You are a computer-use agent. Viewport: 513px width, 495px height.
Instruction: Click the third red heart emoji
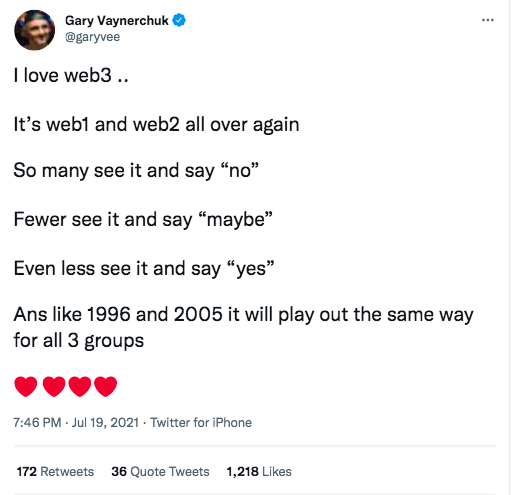click(80, 386)
